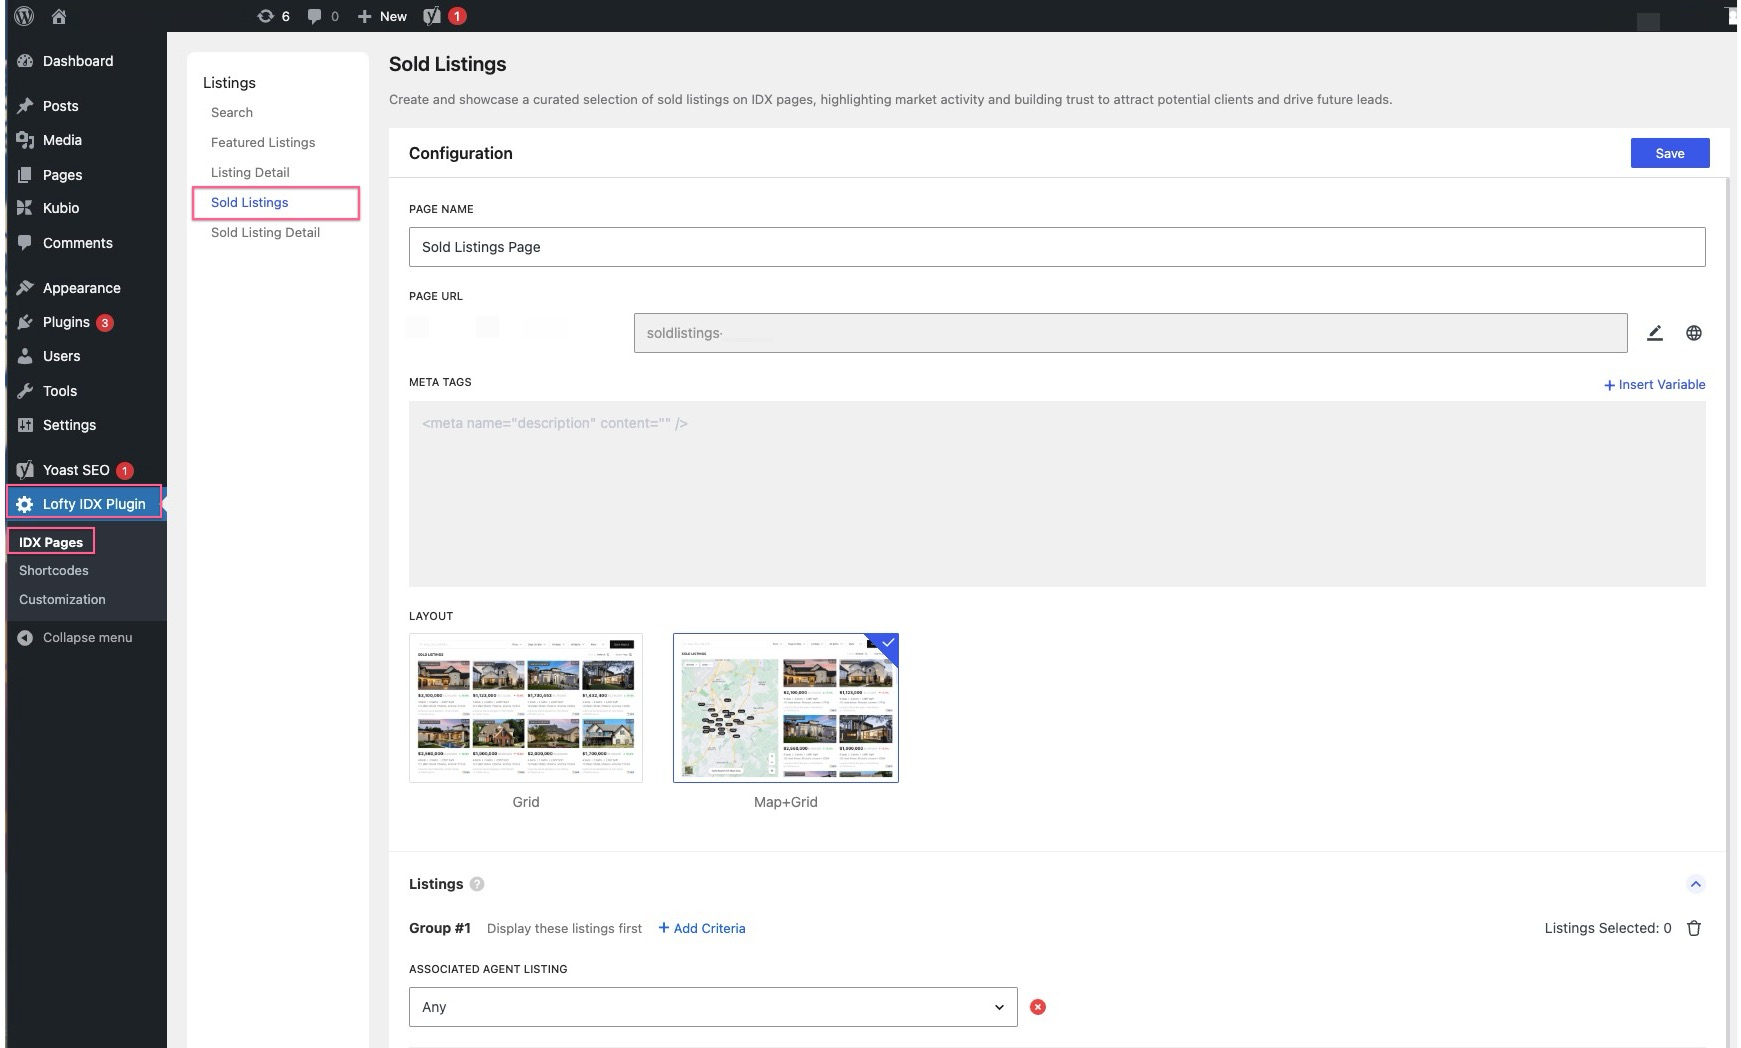Select Listing Detail page
This screenshot has width=1741, height=1048.
tap(250, 172)
